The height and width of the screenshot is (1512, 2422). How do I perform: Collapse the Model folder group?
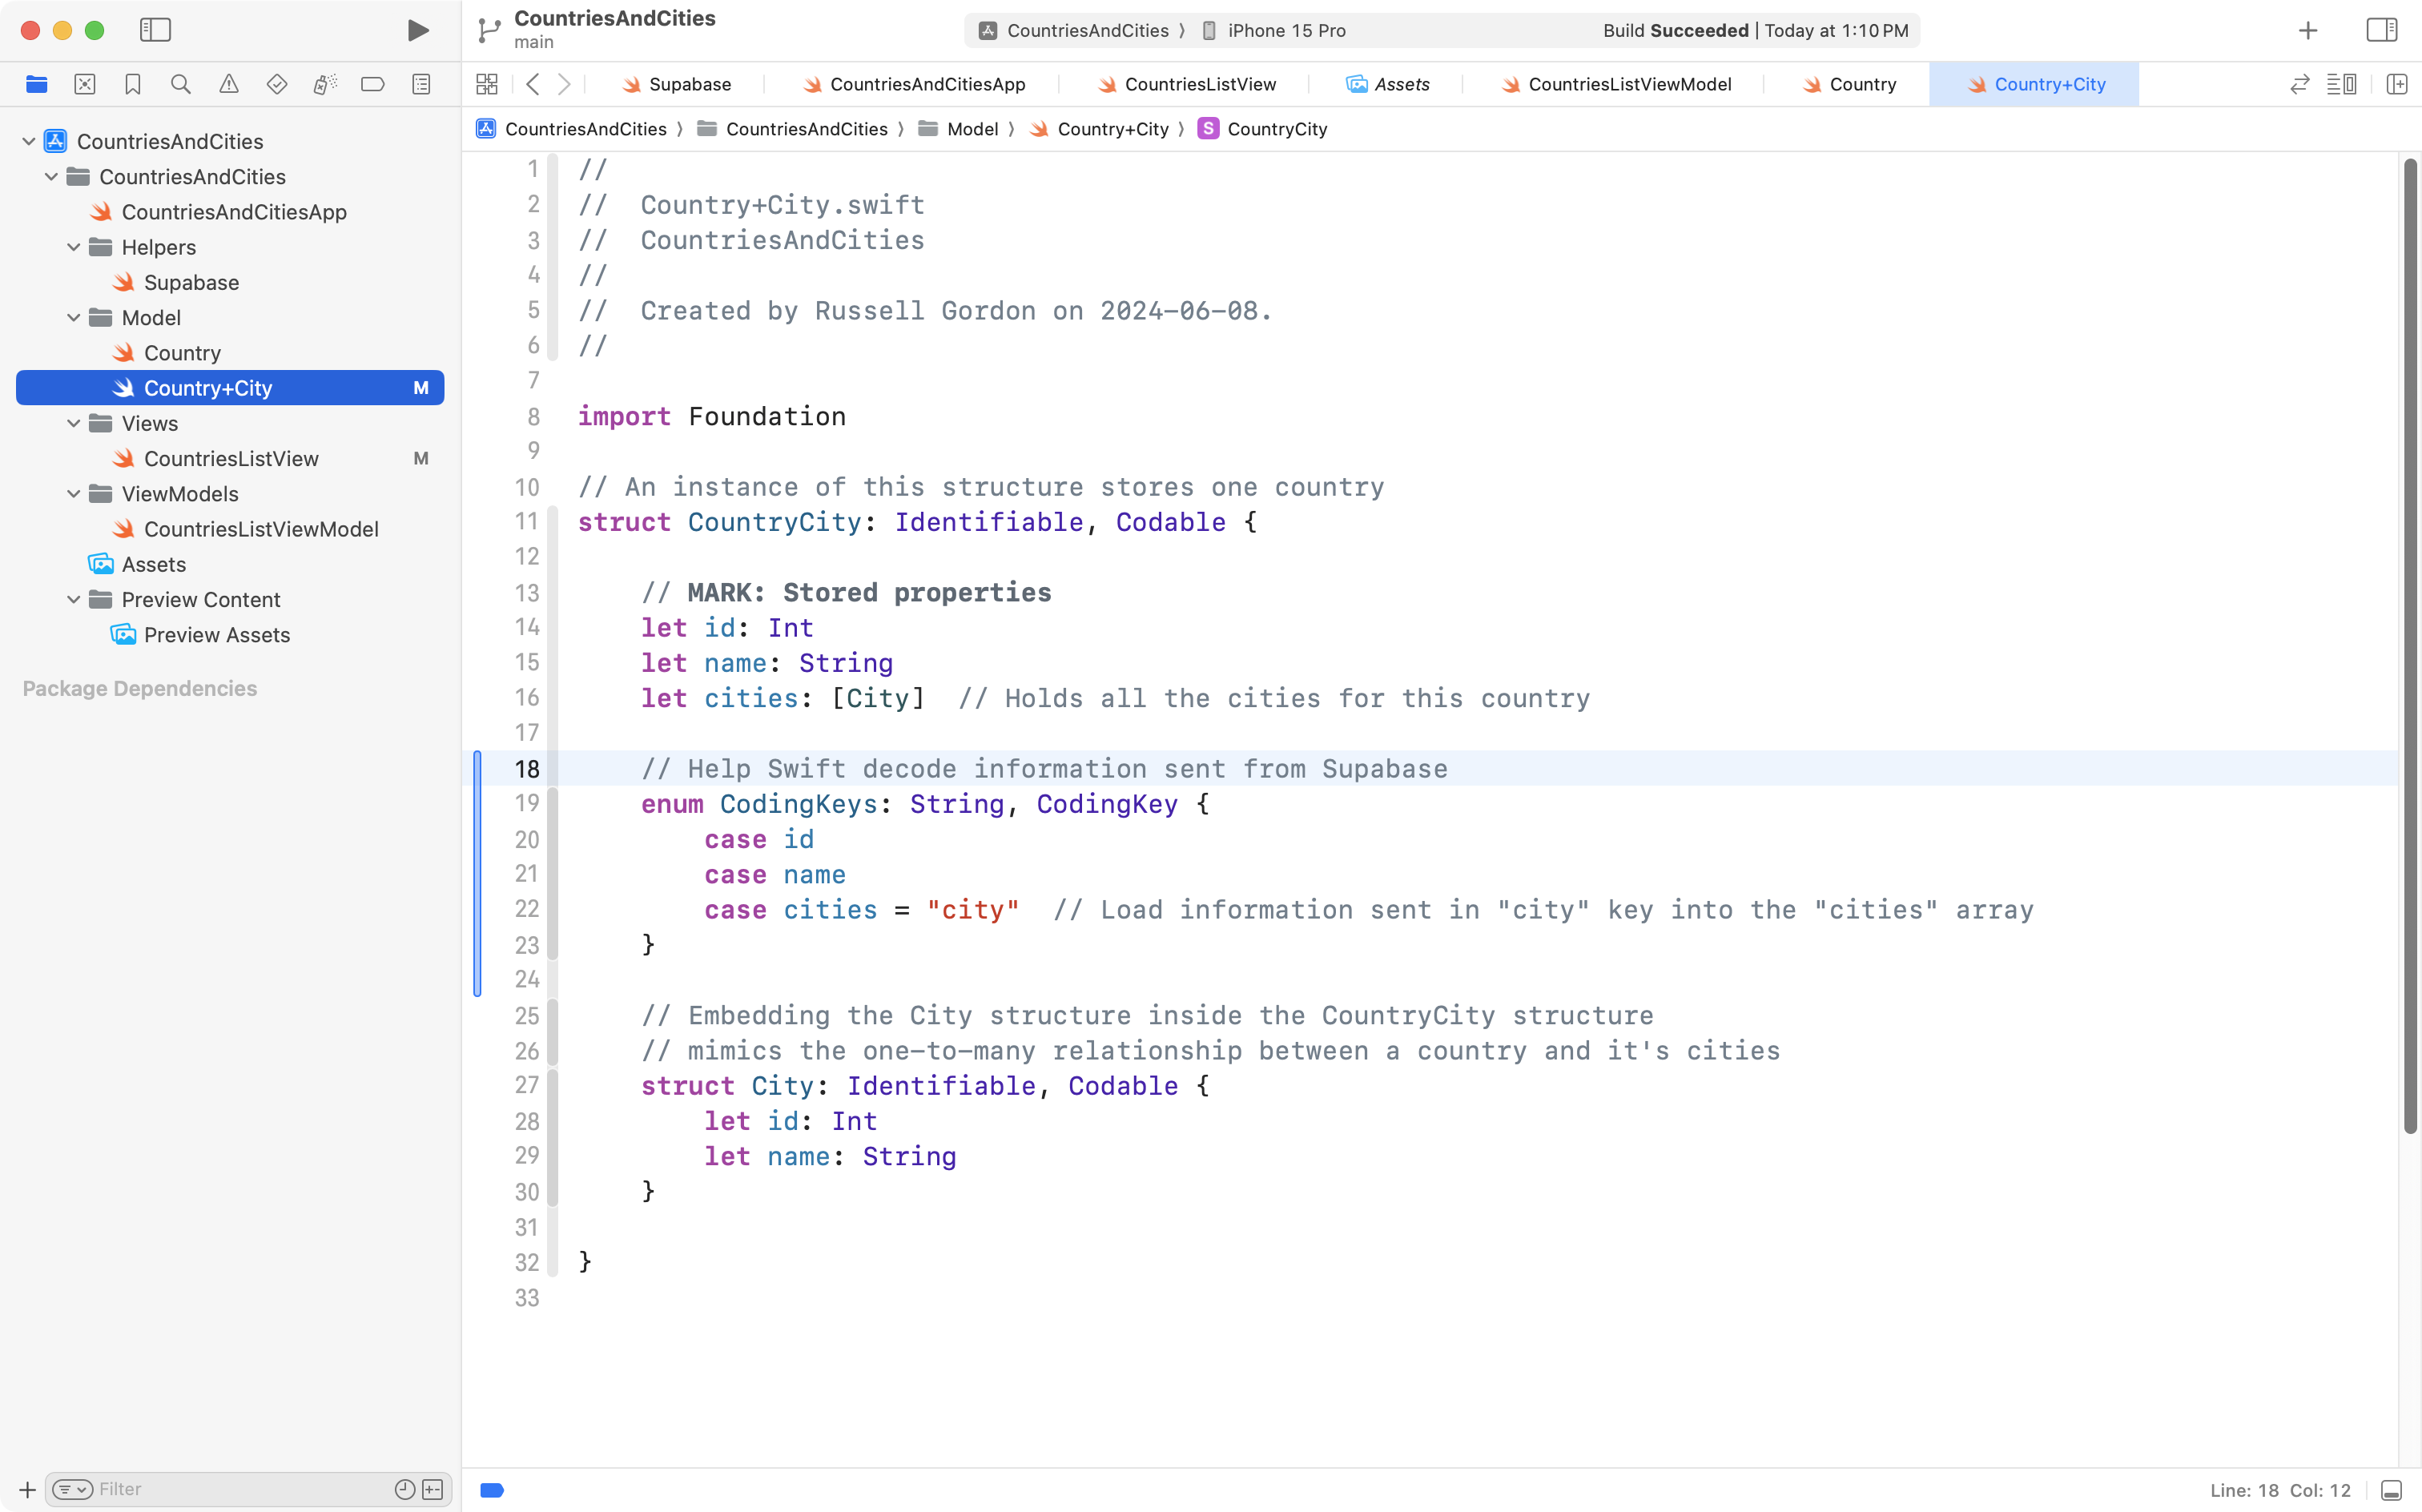72,317
